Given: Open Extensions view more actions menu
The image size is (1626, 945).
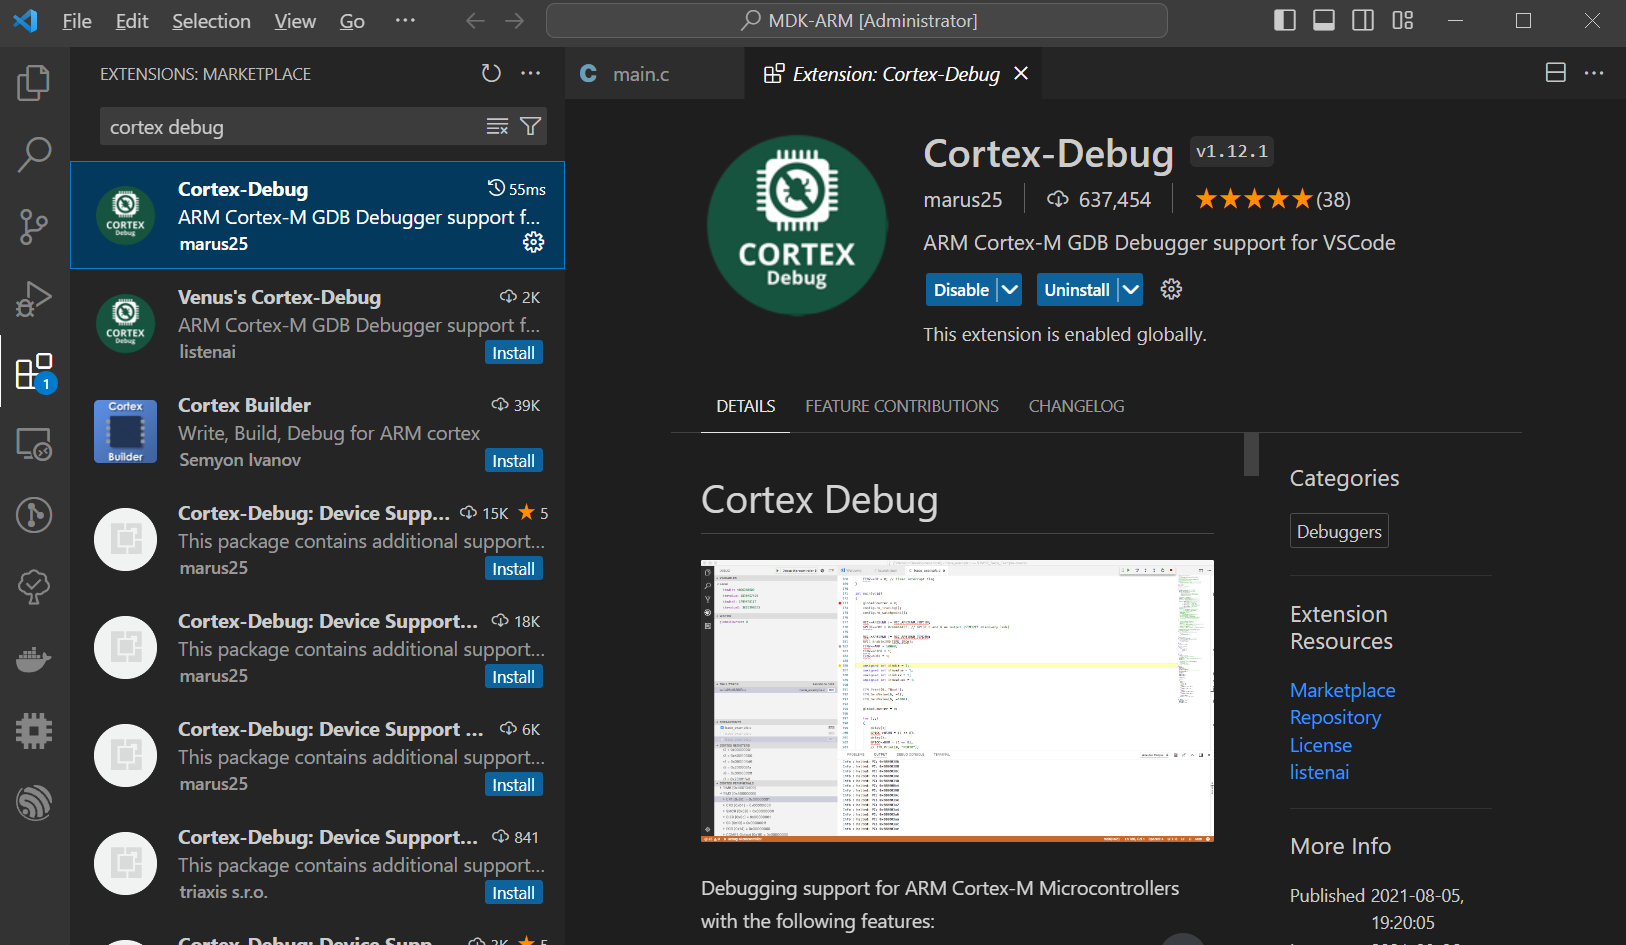Looking at the screenshot, I should point(531,73).
